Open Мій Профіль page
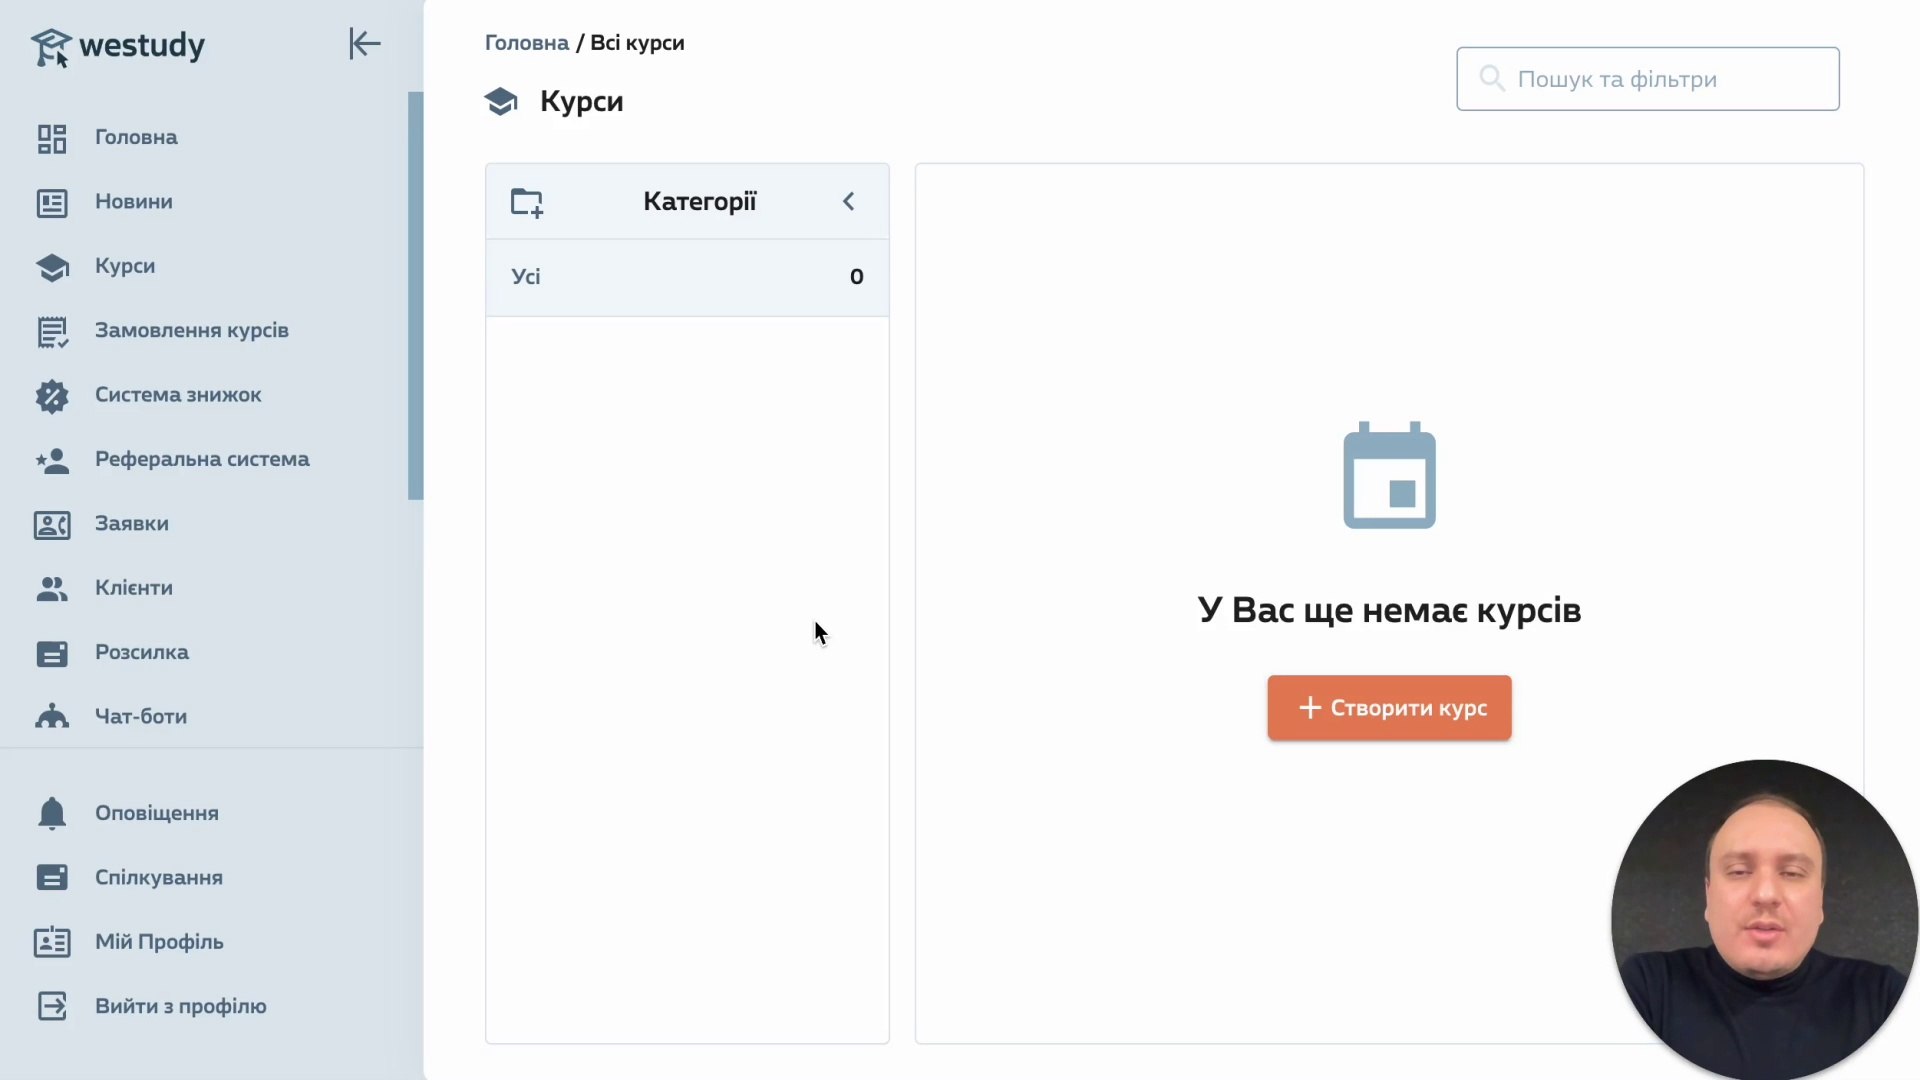 pos(158,942)
